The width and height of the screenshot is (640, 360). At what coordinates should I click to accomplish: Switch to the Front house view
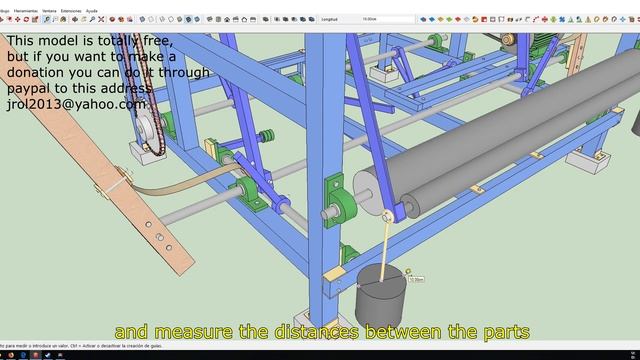click(x=227, y=19)
